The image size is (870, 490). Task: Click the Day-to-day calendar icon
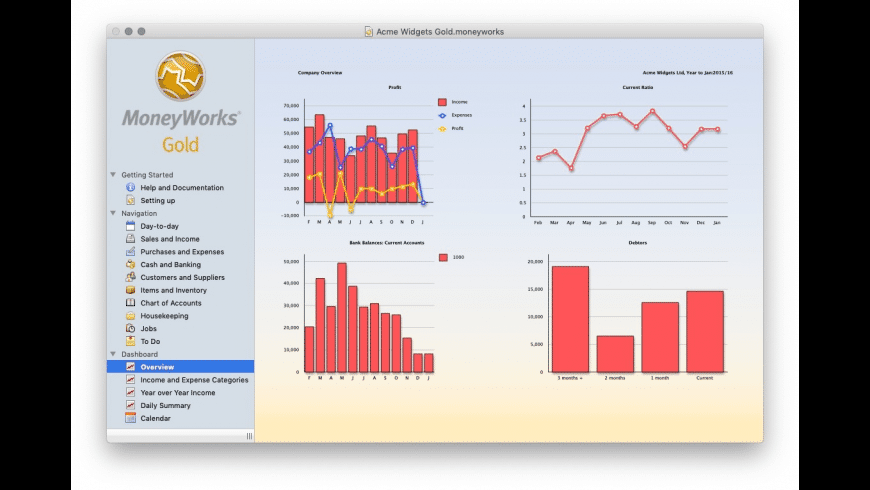tap(130, 226)
